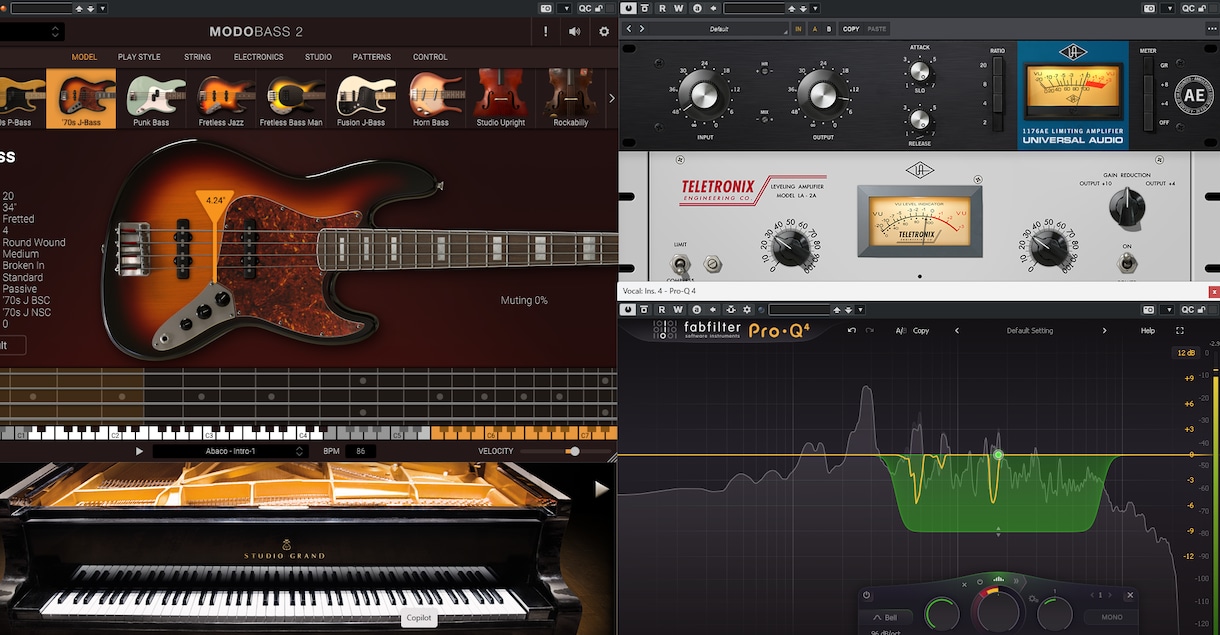The image size is (1220, 635).
Task: Open MODO BASS settings gear
Action: (x=604, y=32)
